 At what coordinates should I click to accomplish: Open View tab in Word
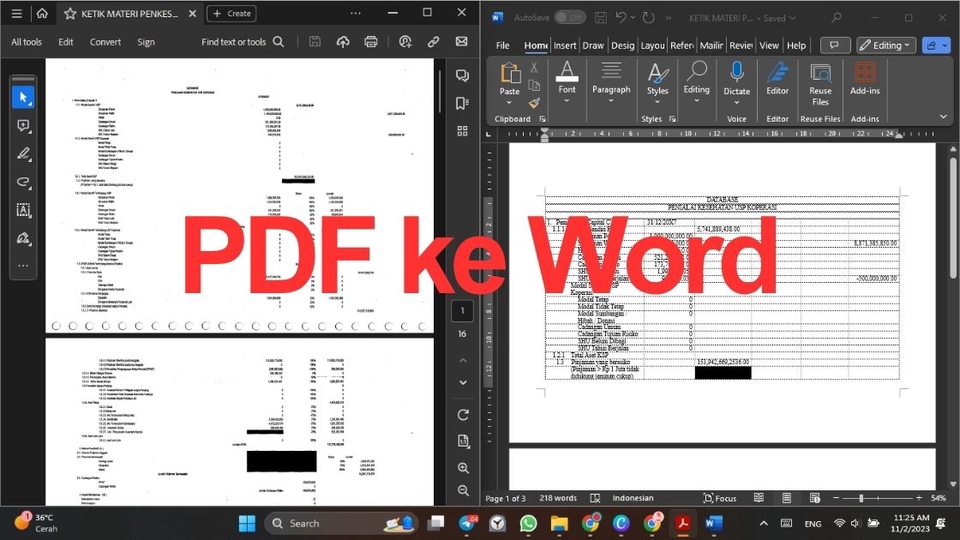(769, 45)
